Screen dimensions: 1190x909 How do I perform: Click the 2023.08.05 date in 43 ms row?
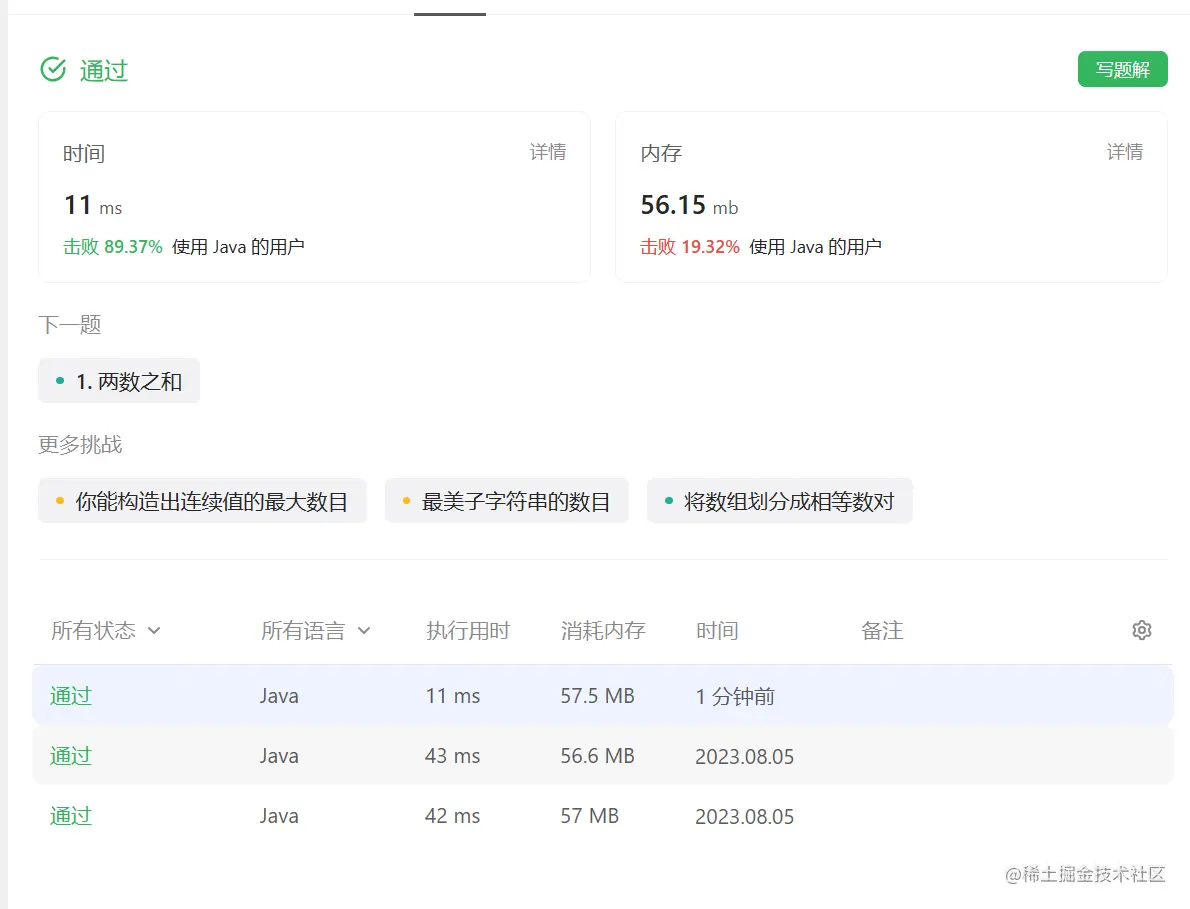tap(745, 756)
